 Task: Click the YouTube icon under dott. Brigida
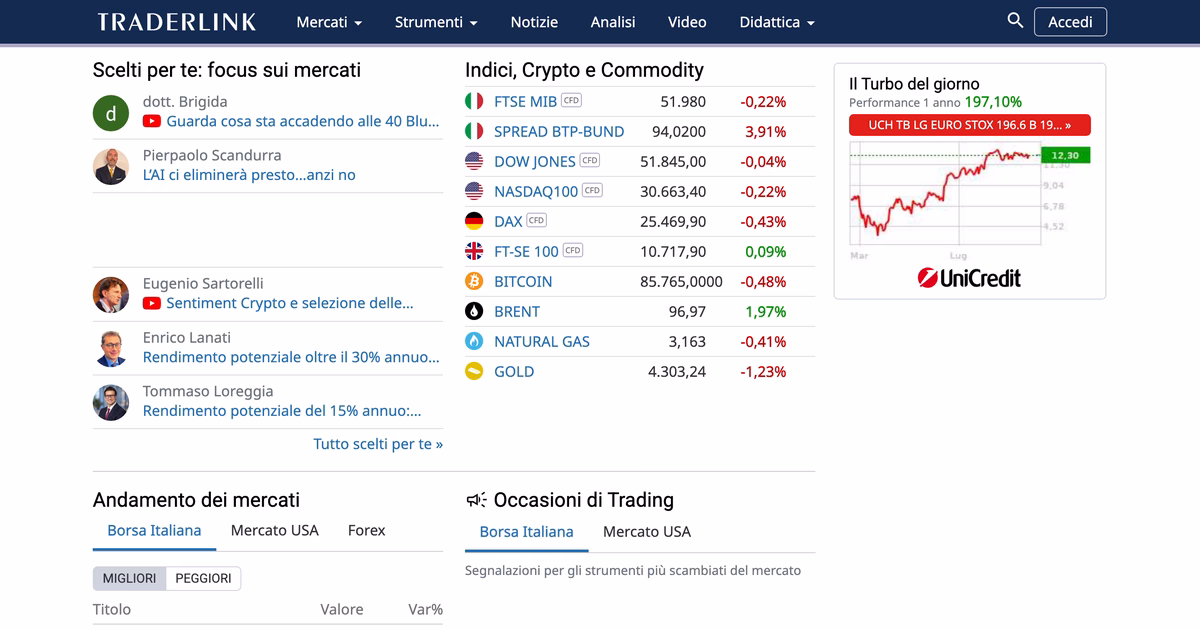click(x=152, y=121)
